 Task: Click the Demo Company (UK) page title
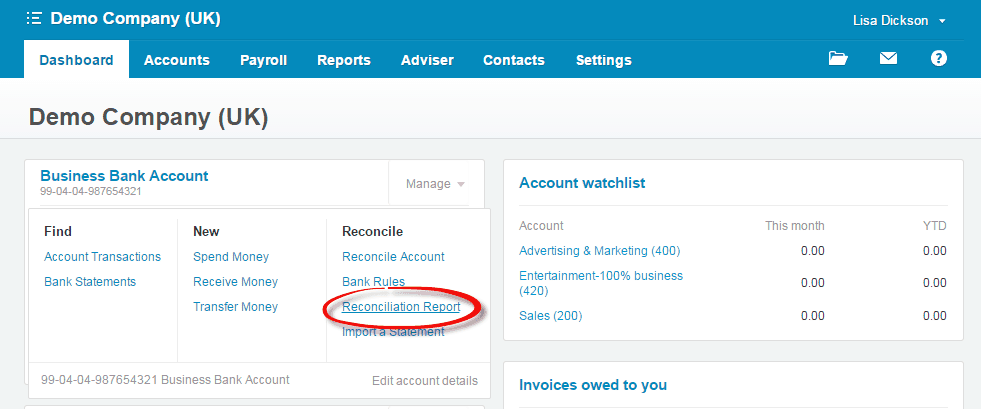pos(148,118)
